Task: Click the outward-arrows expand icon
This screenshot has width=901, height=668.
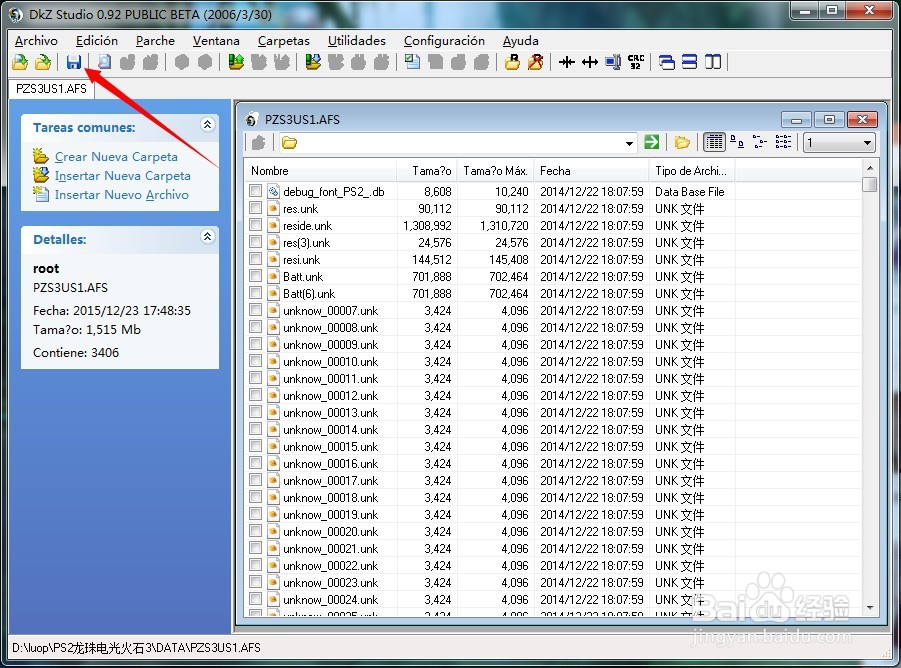Action: click(590, 61)
